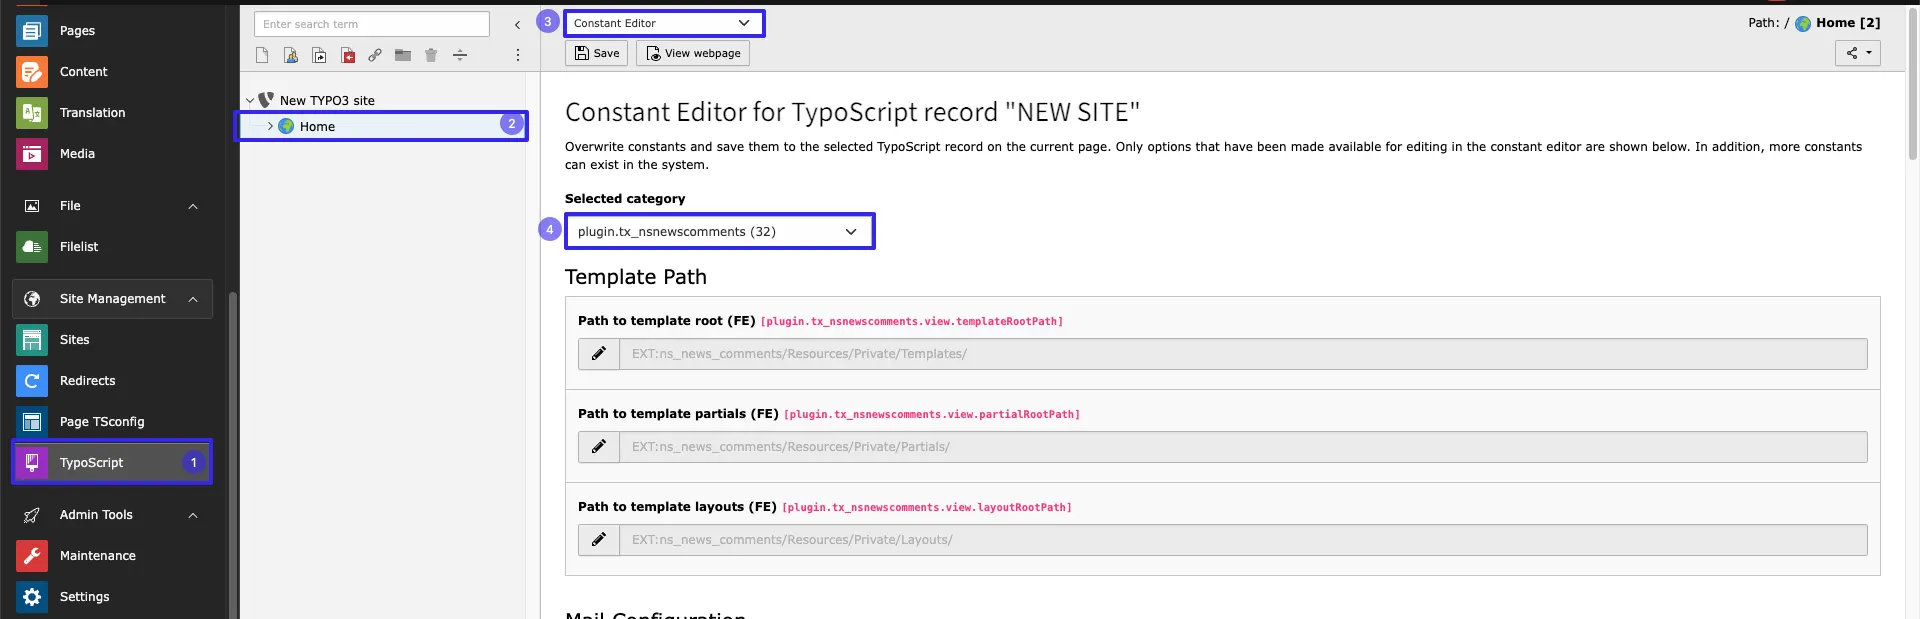Open the page tree three-dot options menu

pos(518,55)
